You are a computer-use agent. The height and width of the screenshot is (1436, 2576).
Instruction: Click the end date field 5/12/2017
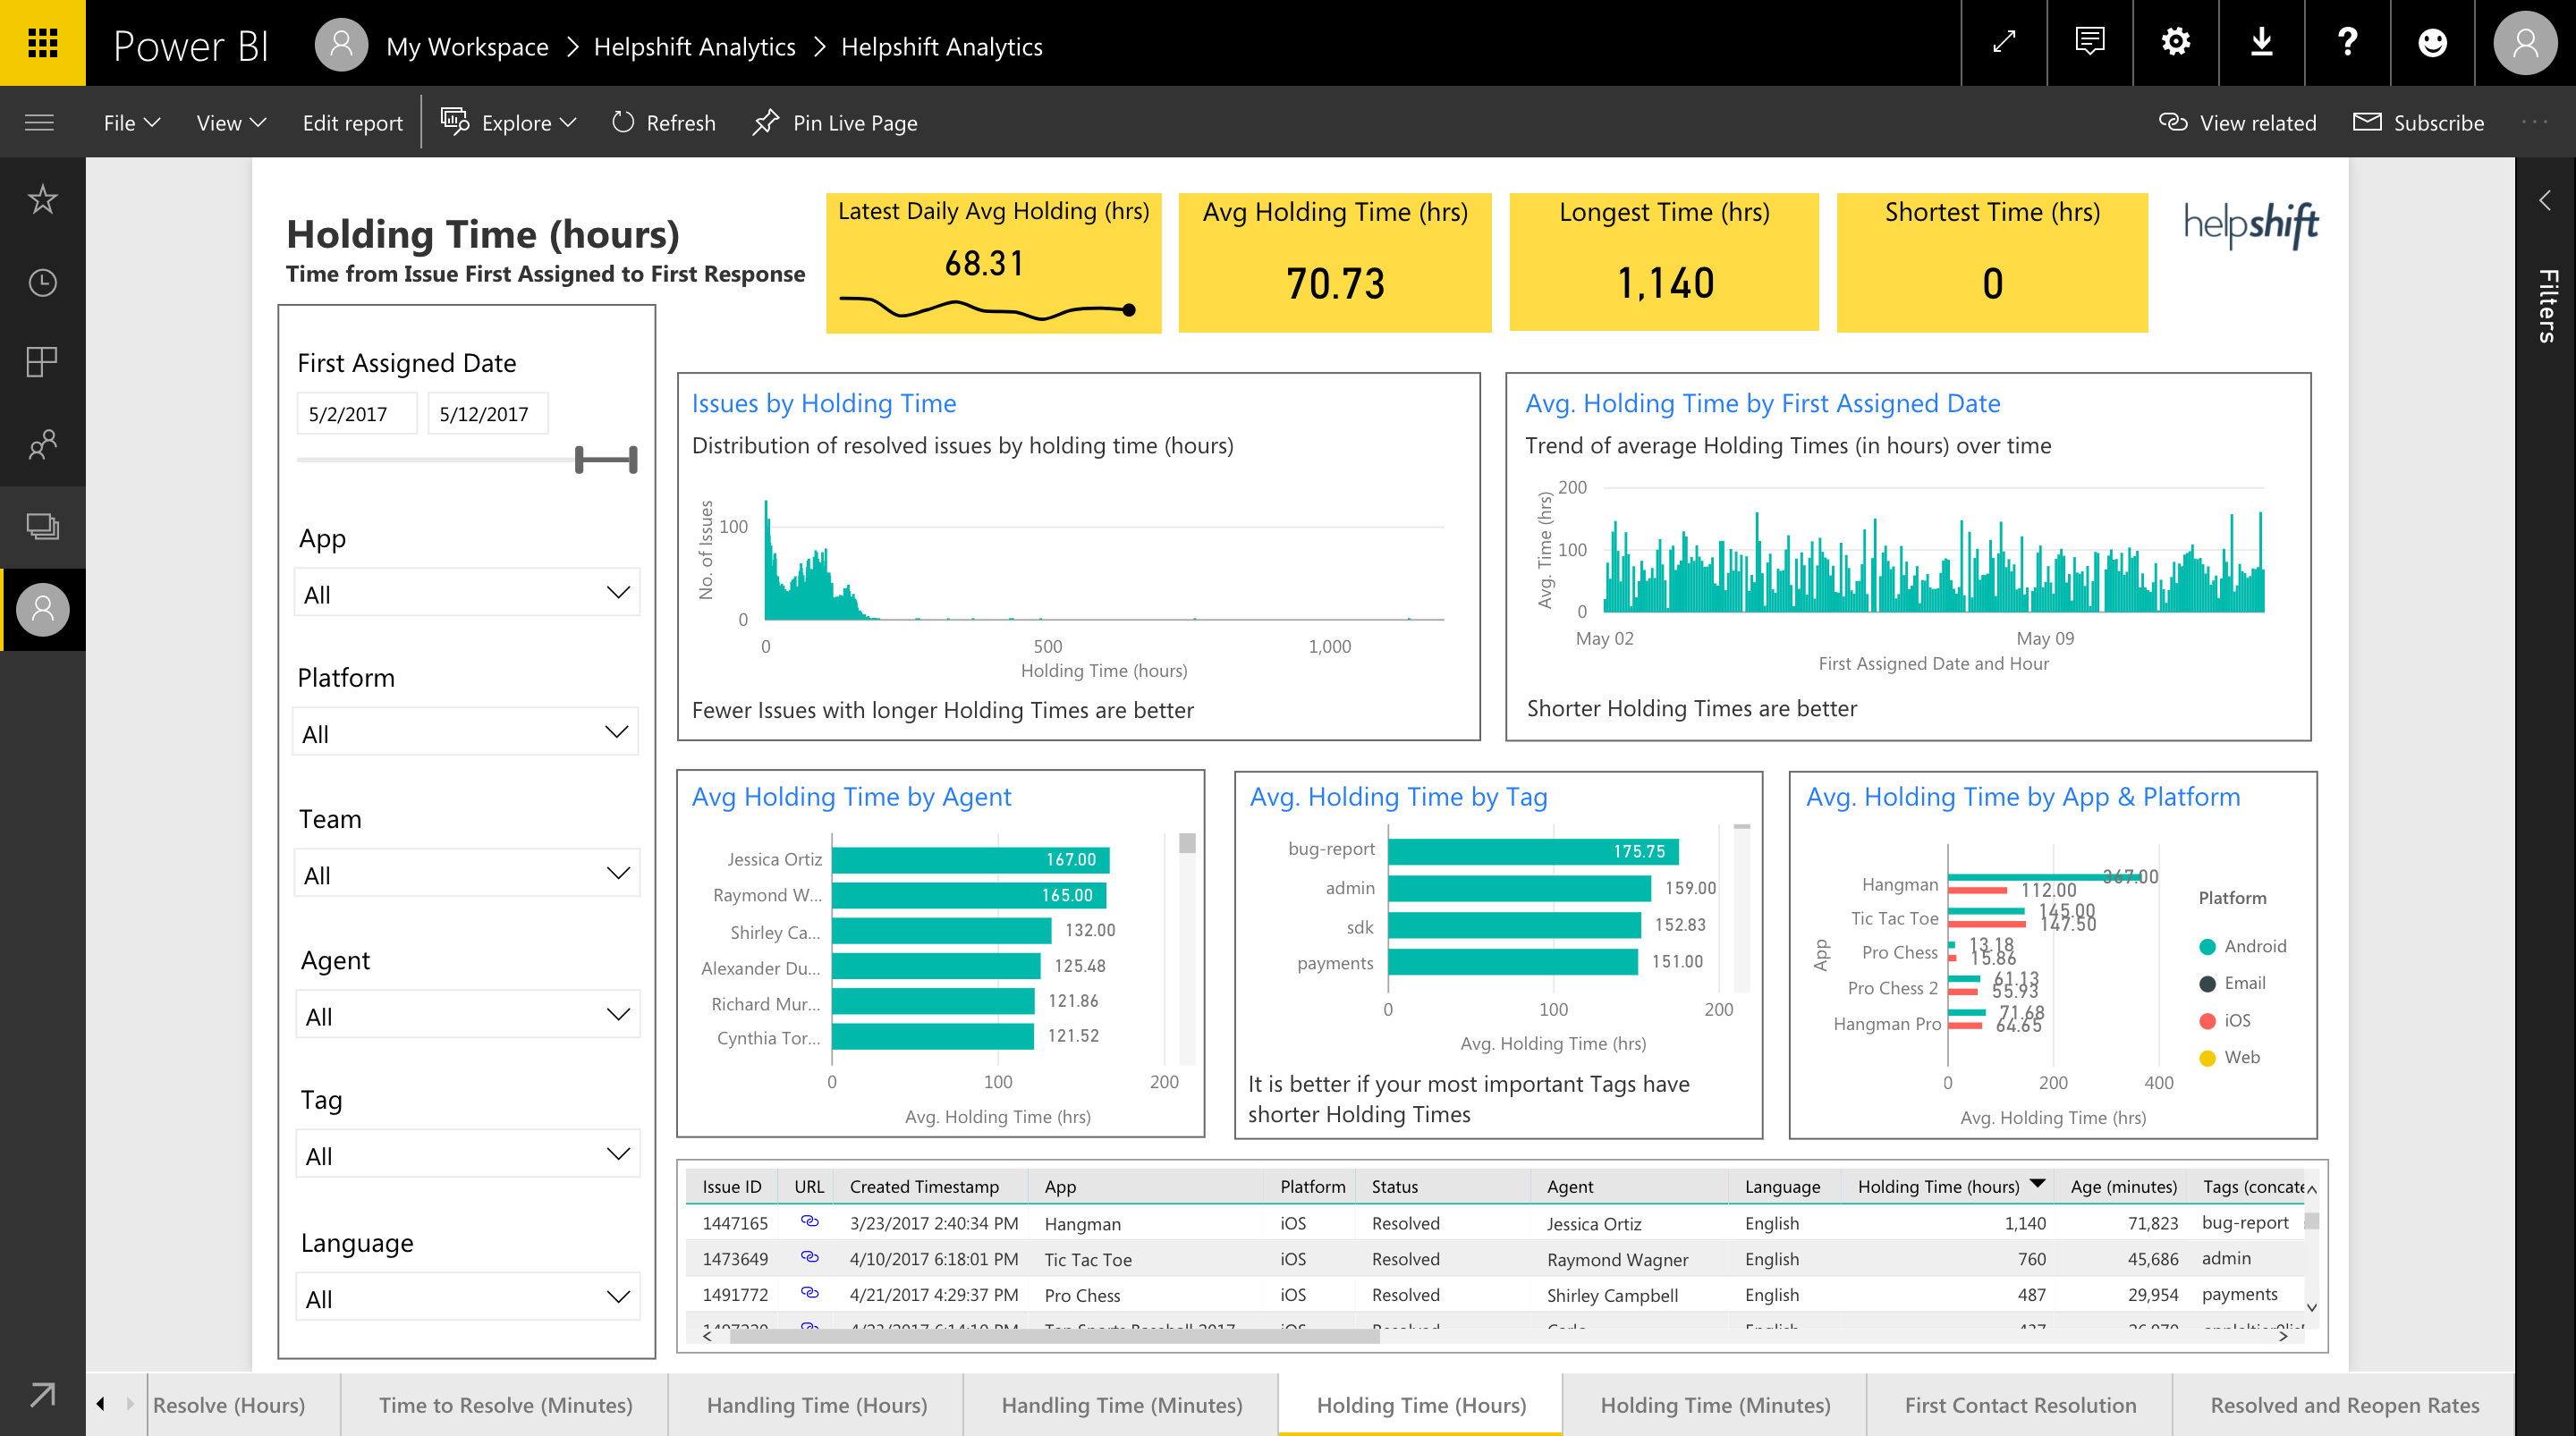(488, 413)
